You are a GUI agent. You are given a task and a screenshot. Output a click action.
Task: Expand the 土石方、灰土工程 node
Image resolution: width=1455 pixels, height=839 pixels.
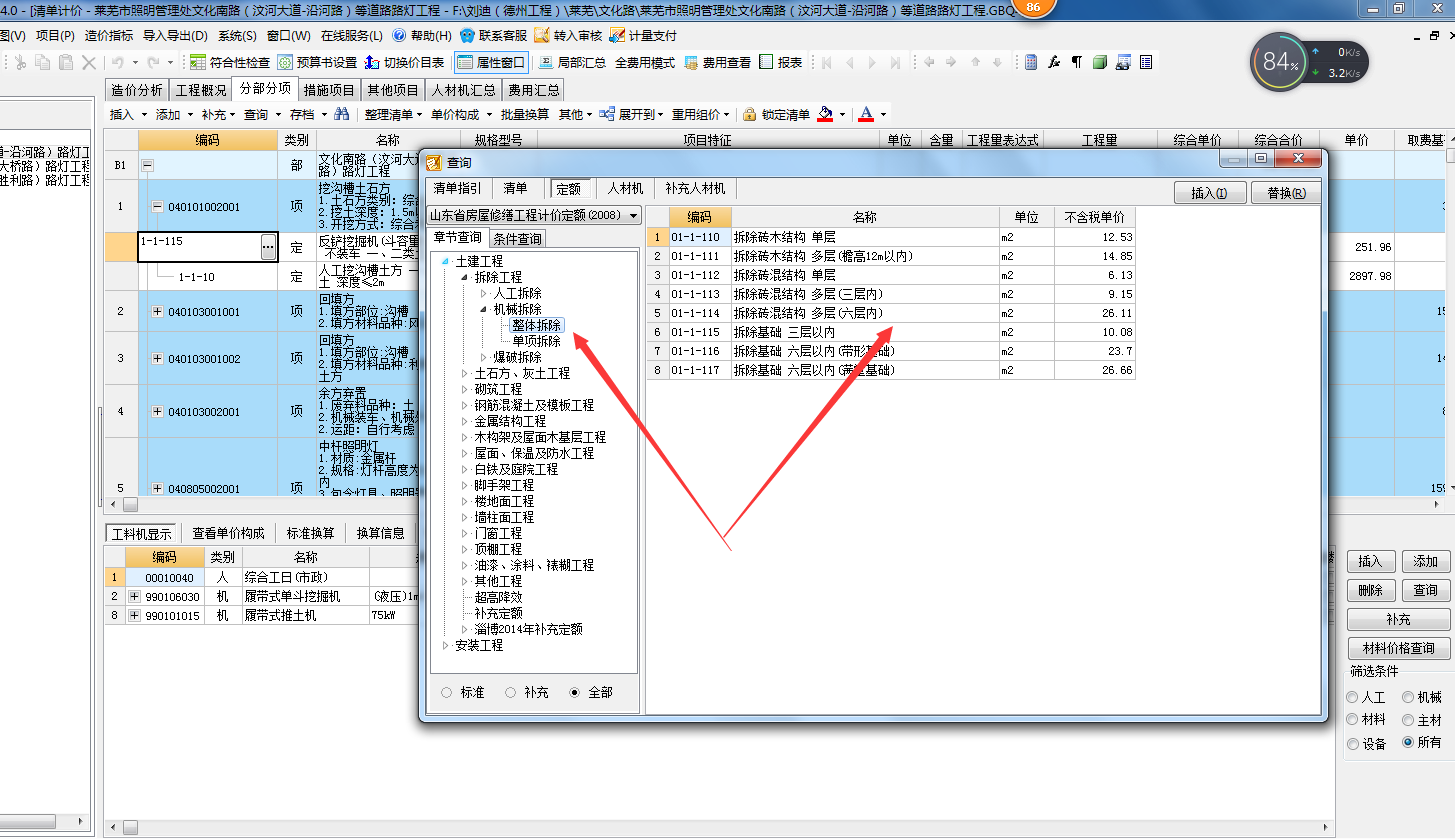(x=465, y=373)
